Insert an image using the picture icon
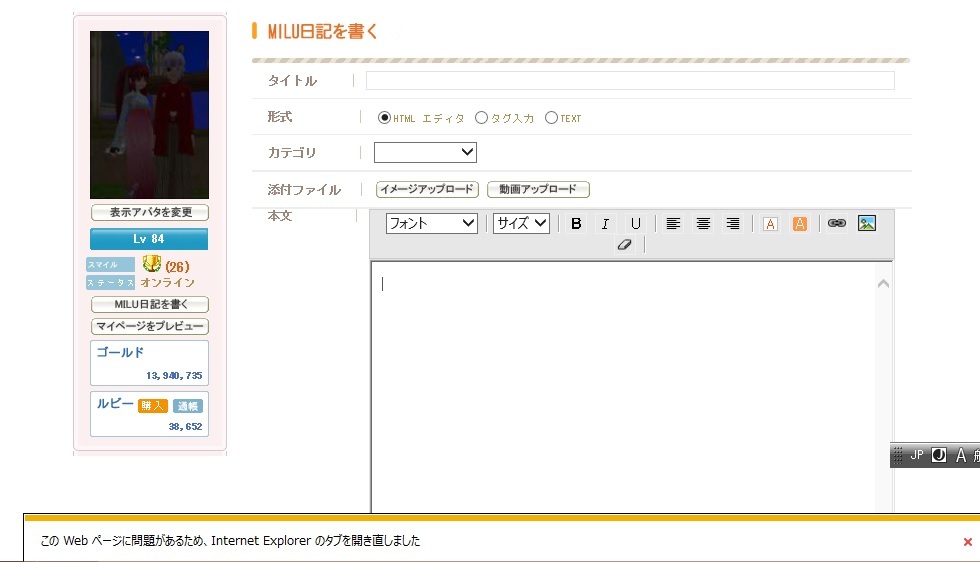The image size is (980, 562). (x=867, y=224)
